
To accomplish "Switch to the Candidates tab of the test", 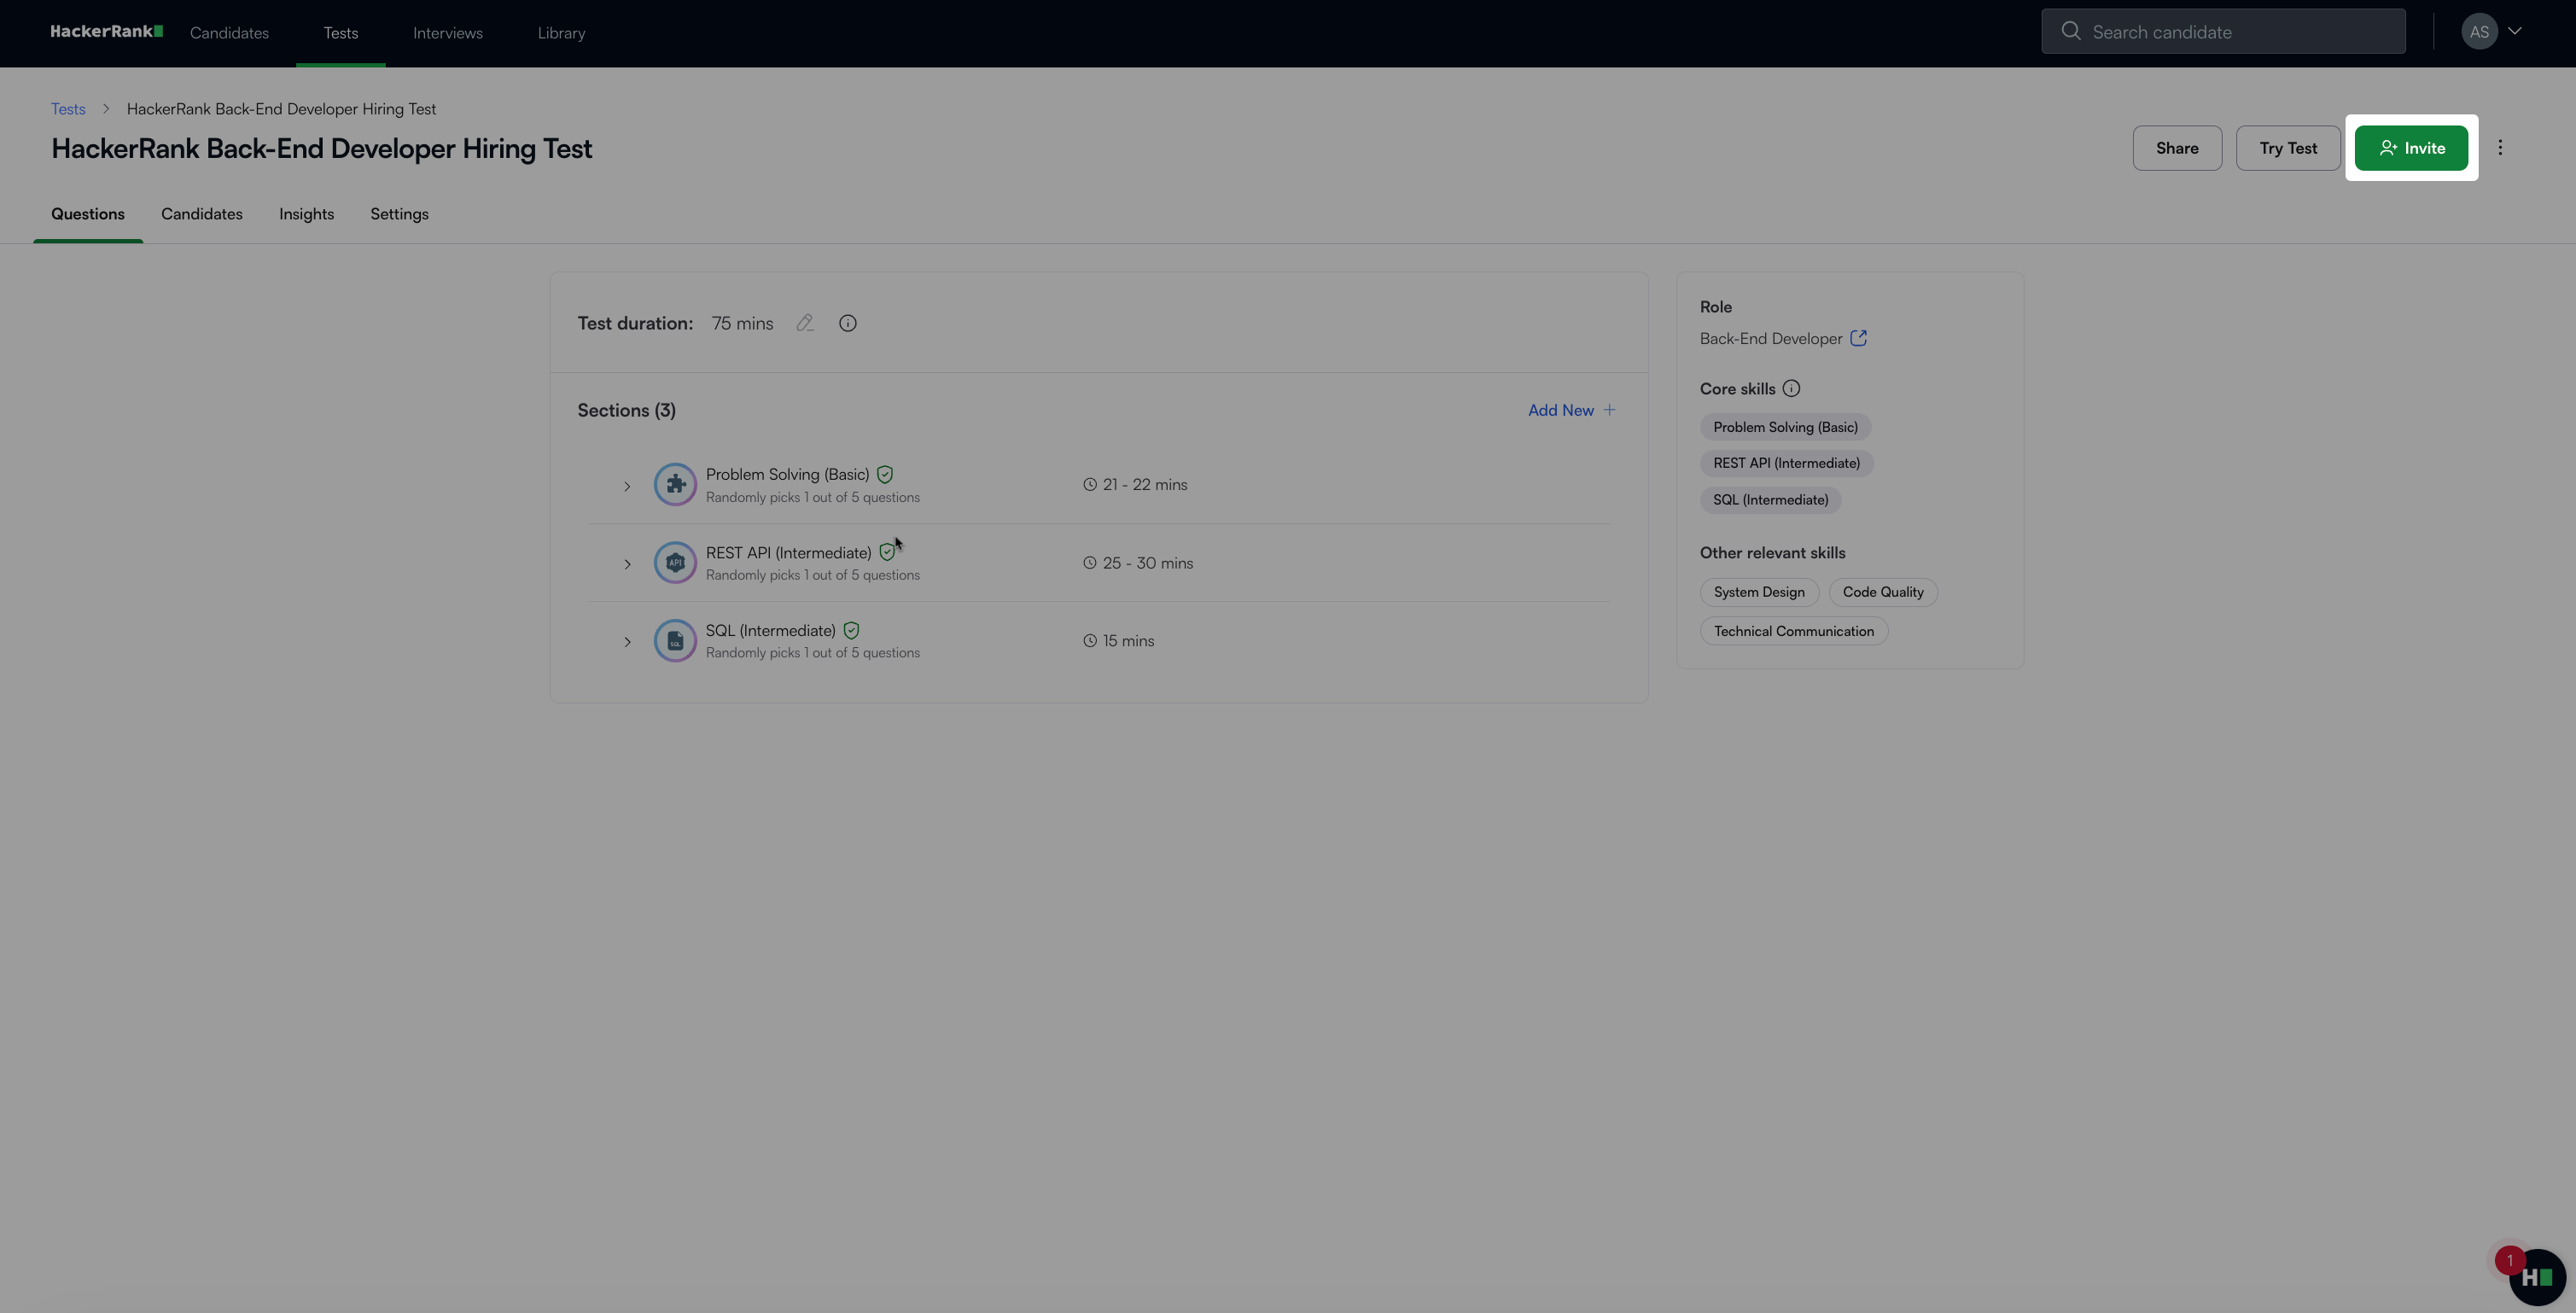I will (x=201, y=214).
